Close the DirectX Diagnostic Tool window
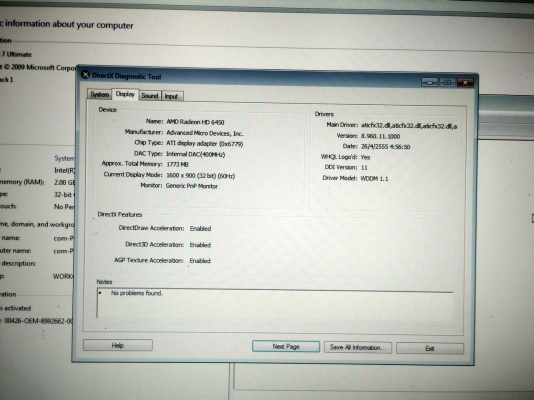 coord(465,83)
